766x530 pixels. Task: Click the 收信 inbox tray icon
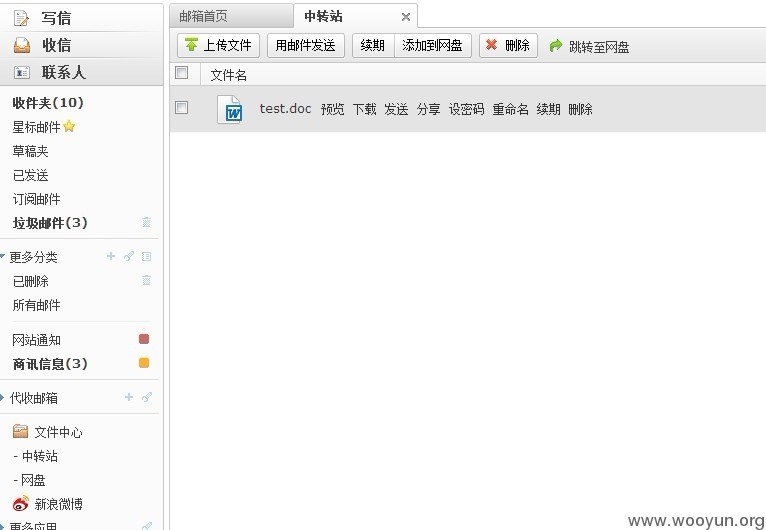pyautogui.click(x=21, y=45)
